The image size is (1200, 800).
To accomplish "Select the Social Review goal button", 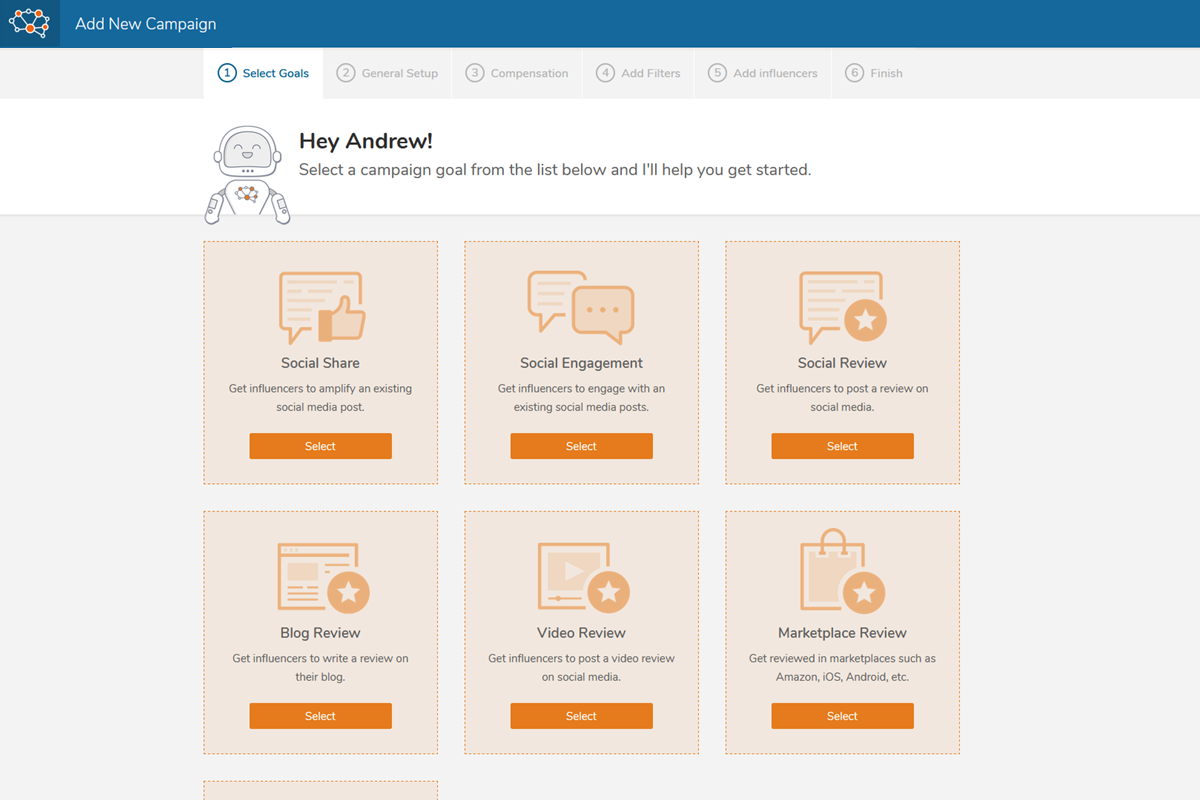I will click(x=842, y=446).
